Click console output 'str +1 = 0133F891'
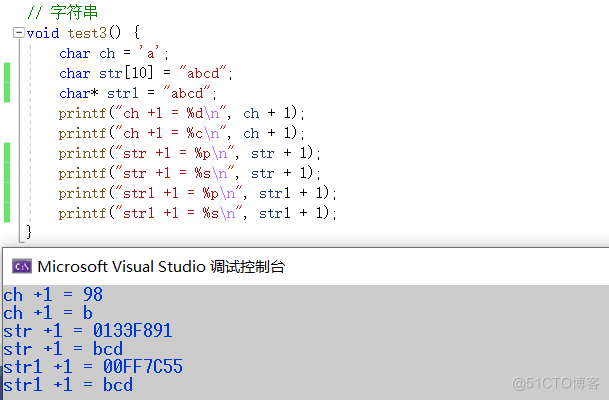 [88, 331]
